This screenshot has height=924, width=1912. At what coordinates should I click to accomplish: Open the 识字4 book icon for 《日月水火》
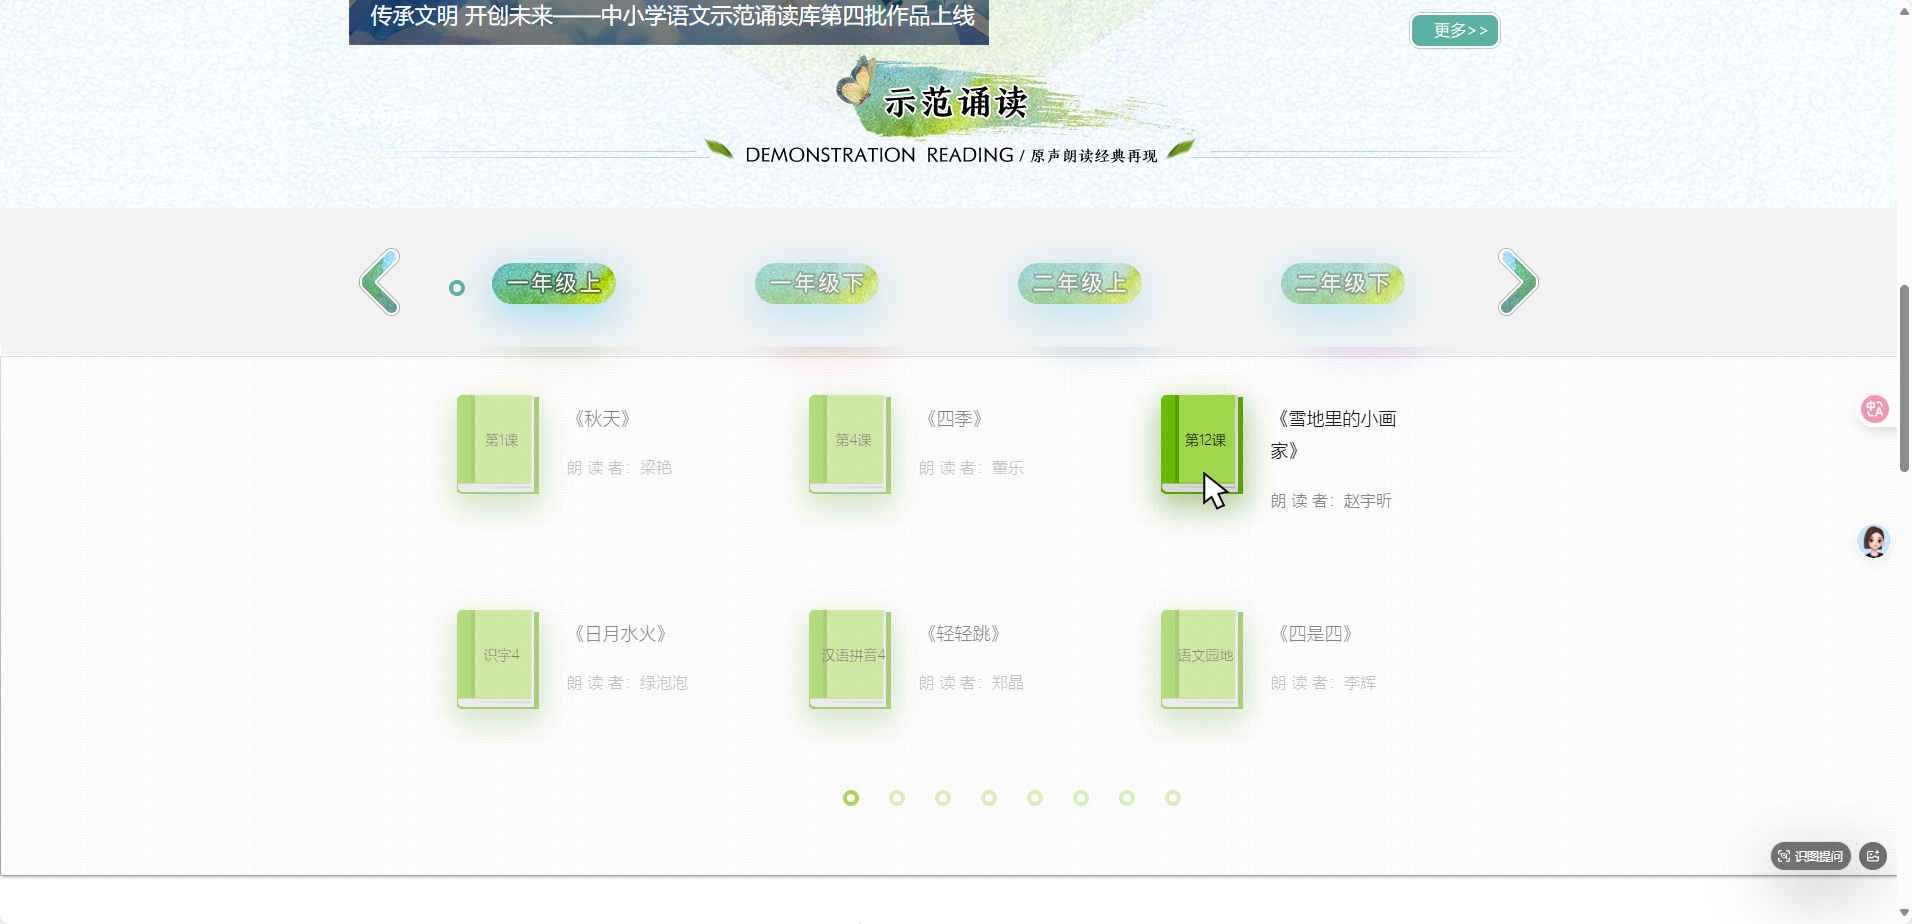(x=497, y=659)
